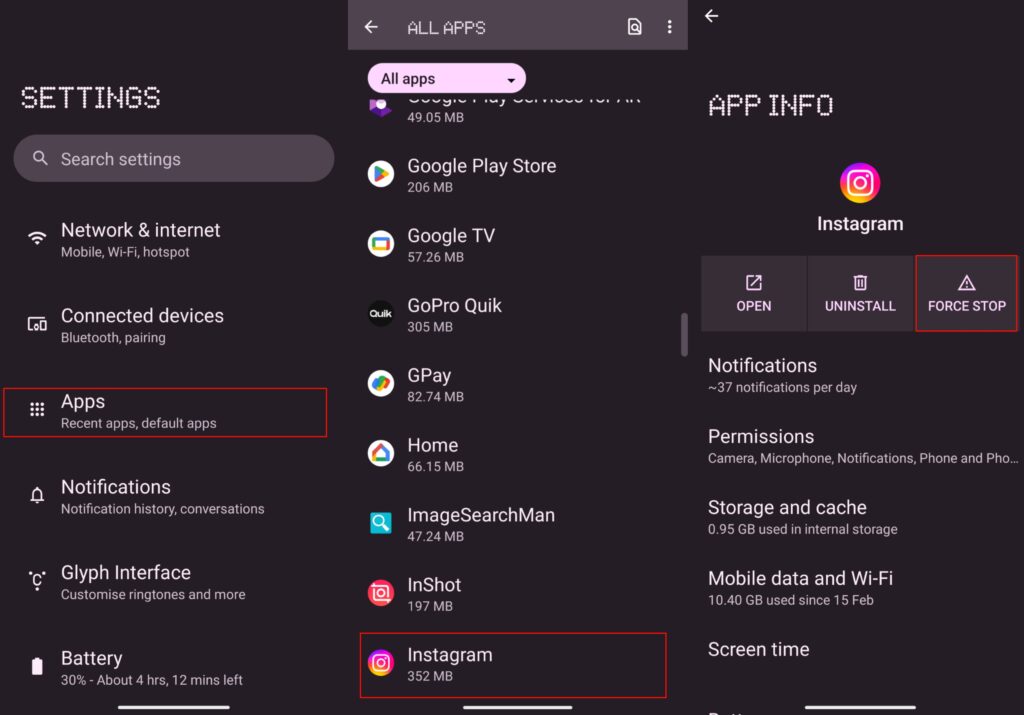The width and height of the screenshot is (1024, 715).
Task: Click the app search icon in All Apps header
Action: 634,27
